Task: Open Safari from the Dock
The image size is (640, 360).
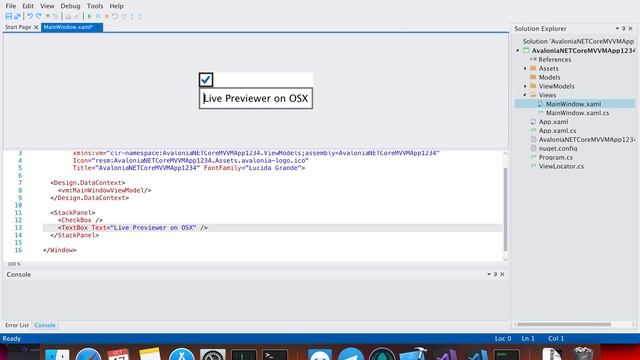Action: pos(88,354)
